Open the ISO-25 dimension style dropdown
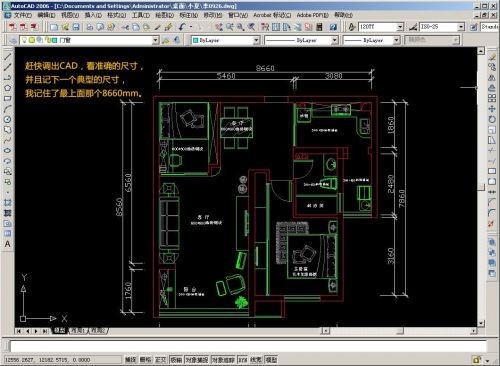Screen dimensions: 500x366 (x=442, y=27)
